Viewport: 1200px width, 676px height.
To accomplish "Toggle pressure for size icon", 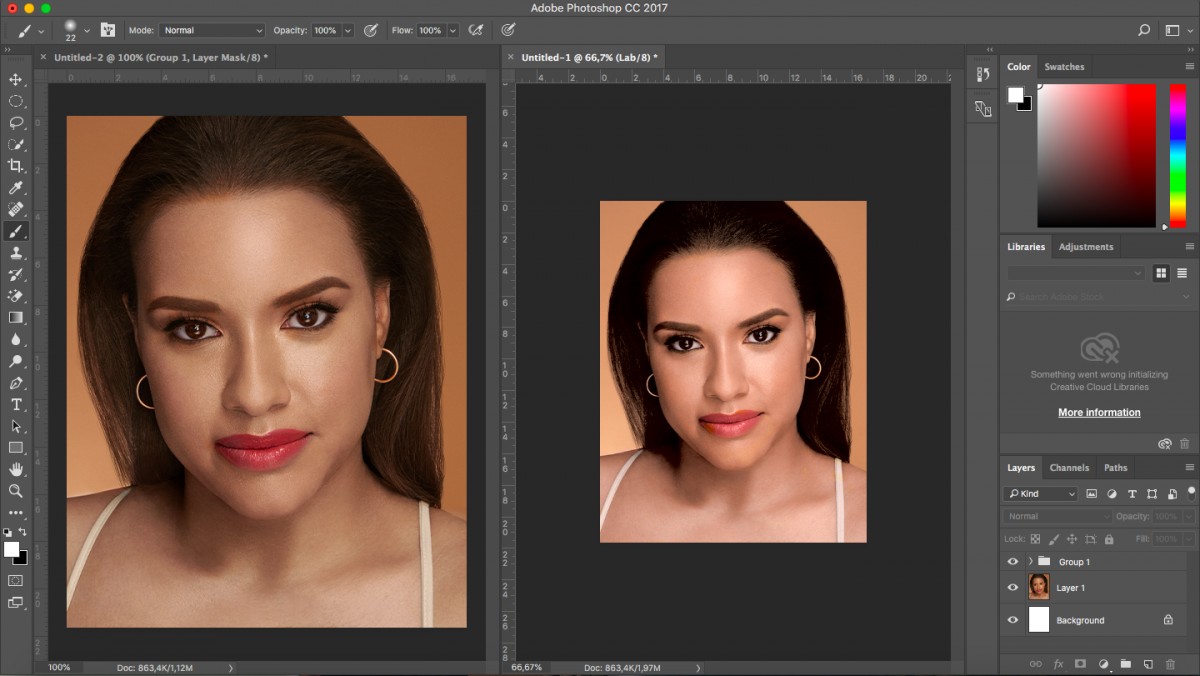I will (x=509, y=30).
